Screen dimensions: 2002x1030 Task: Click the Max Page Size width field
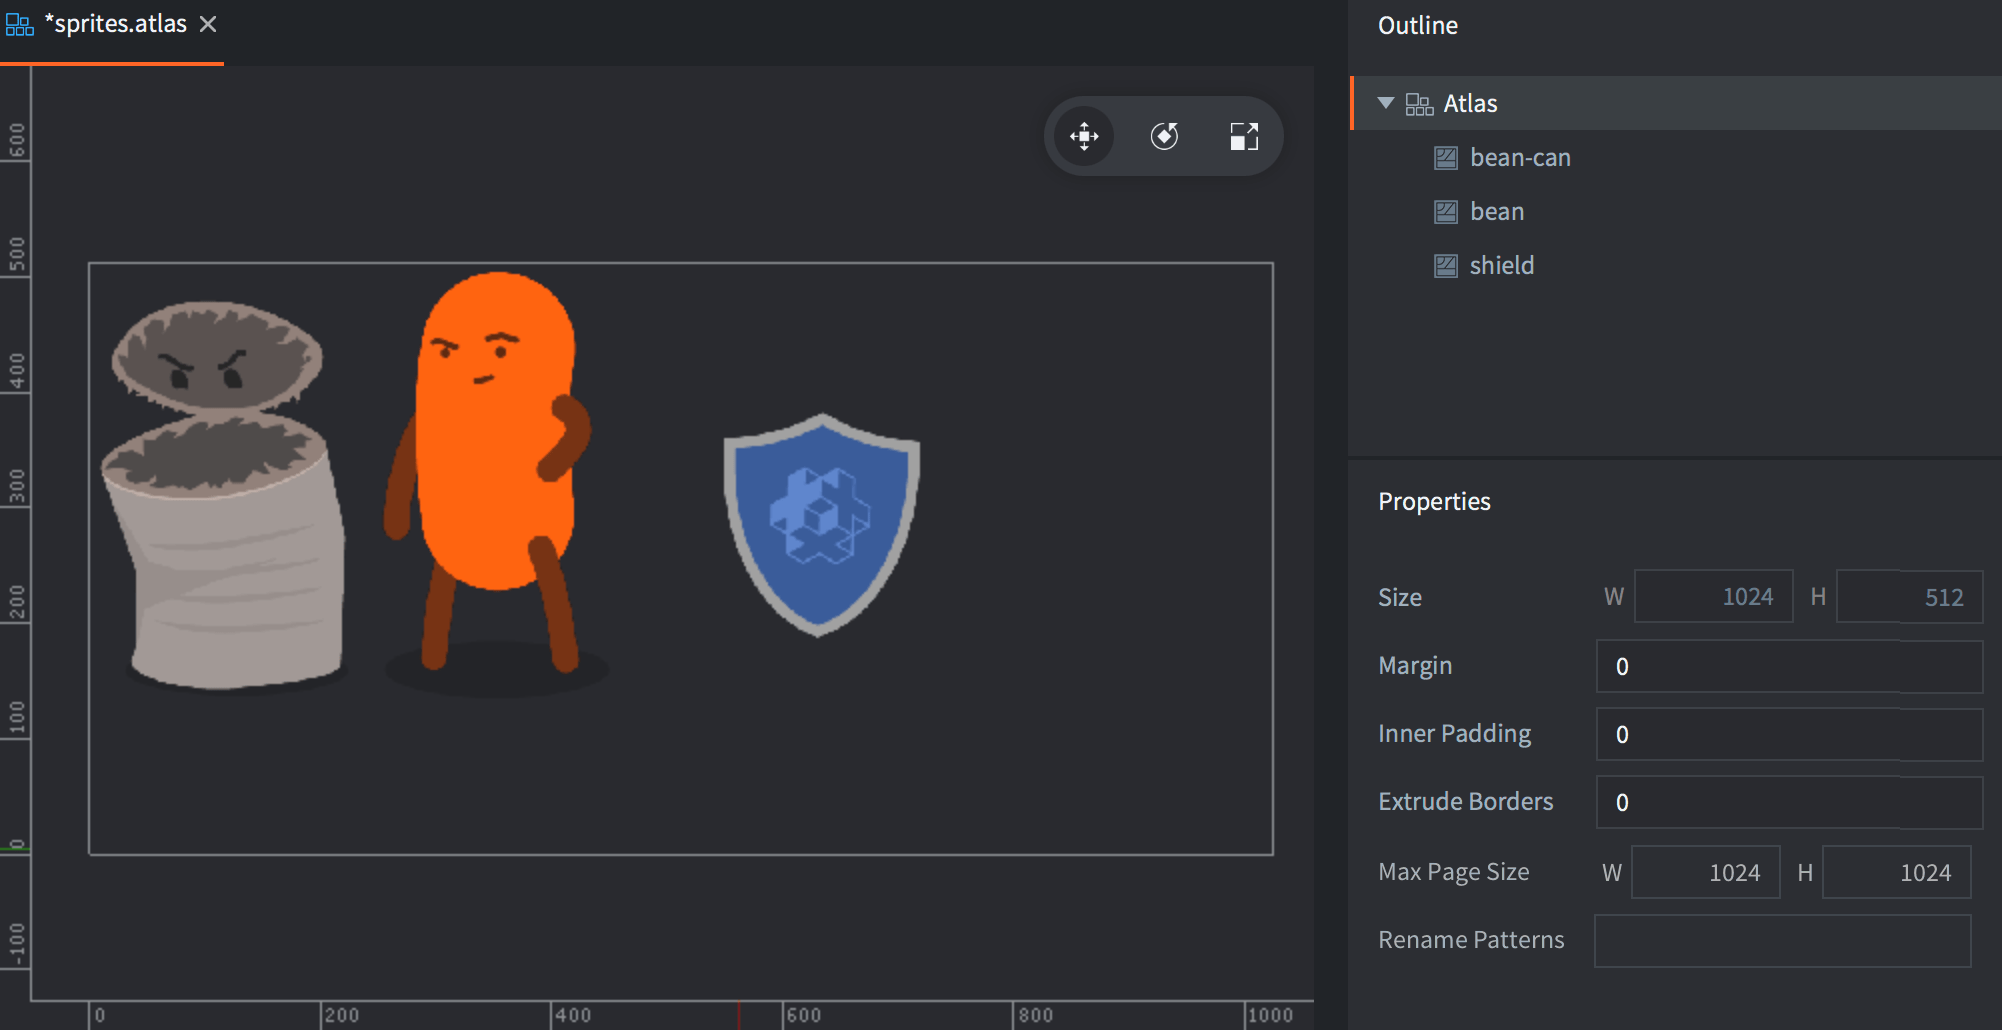[1706, 873]
